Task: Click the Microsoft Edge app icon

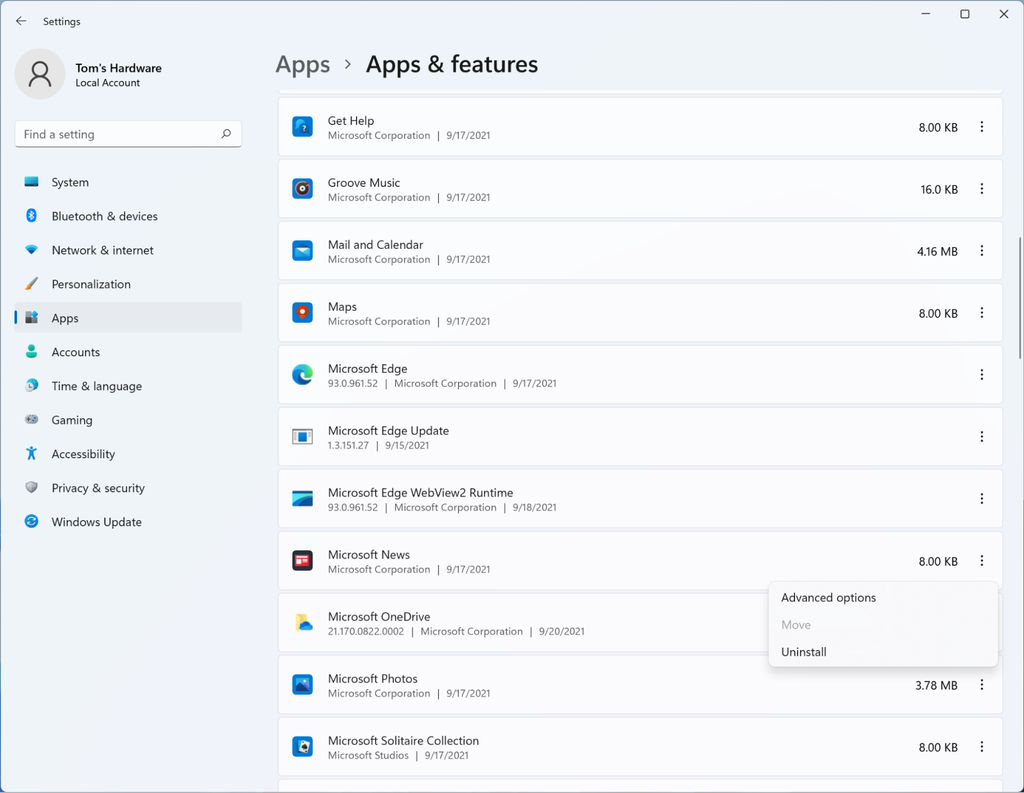Action: [302, 375]
